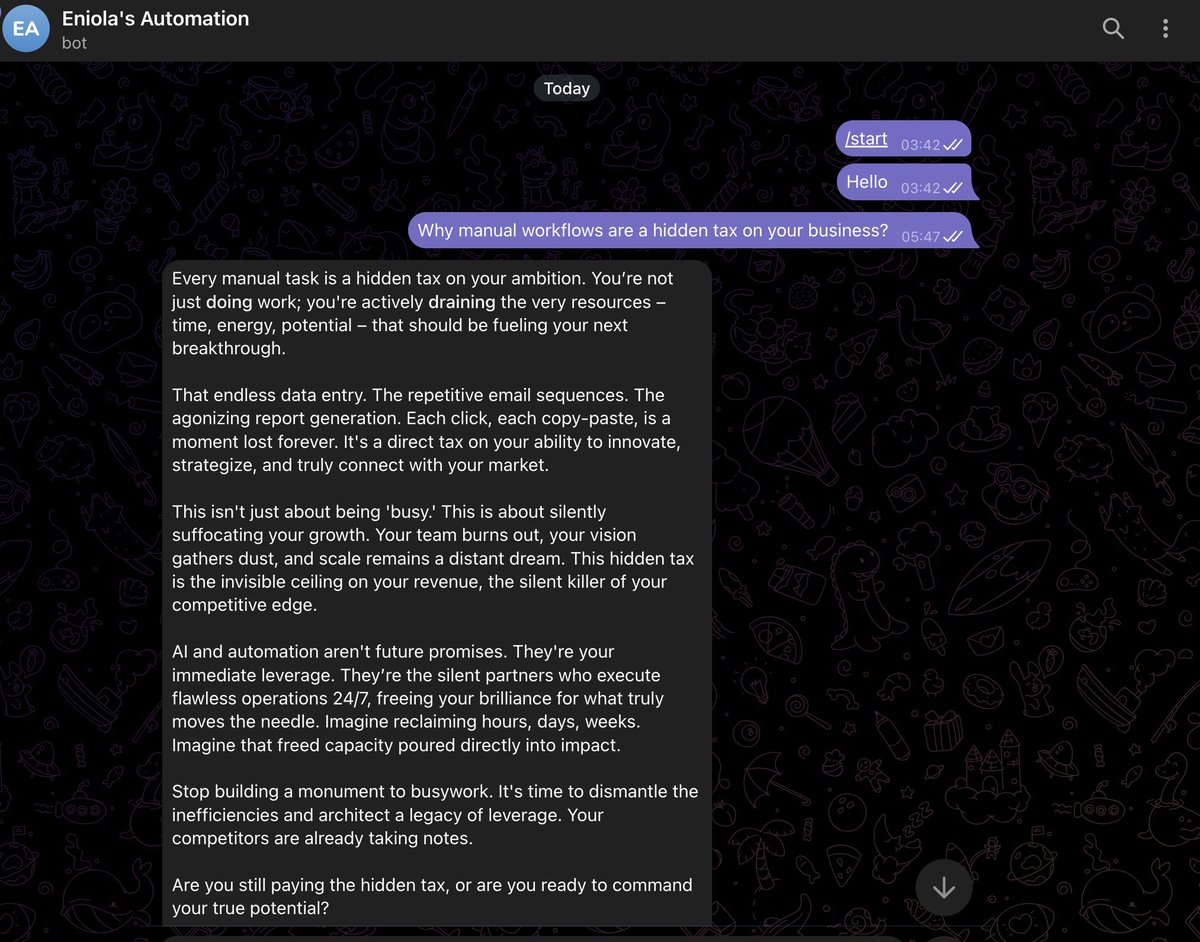This screenshot has height=942, width=1200.
Task: Click the EA bot avatar
Action: pos(27,28)
